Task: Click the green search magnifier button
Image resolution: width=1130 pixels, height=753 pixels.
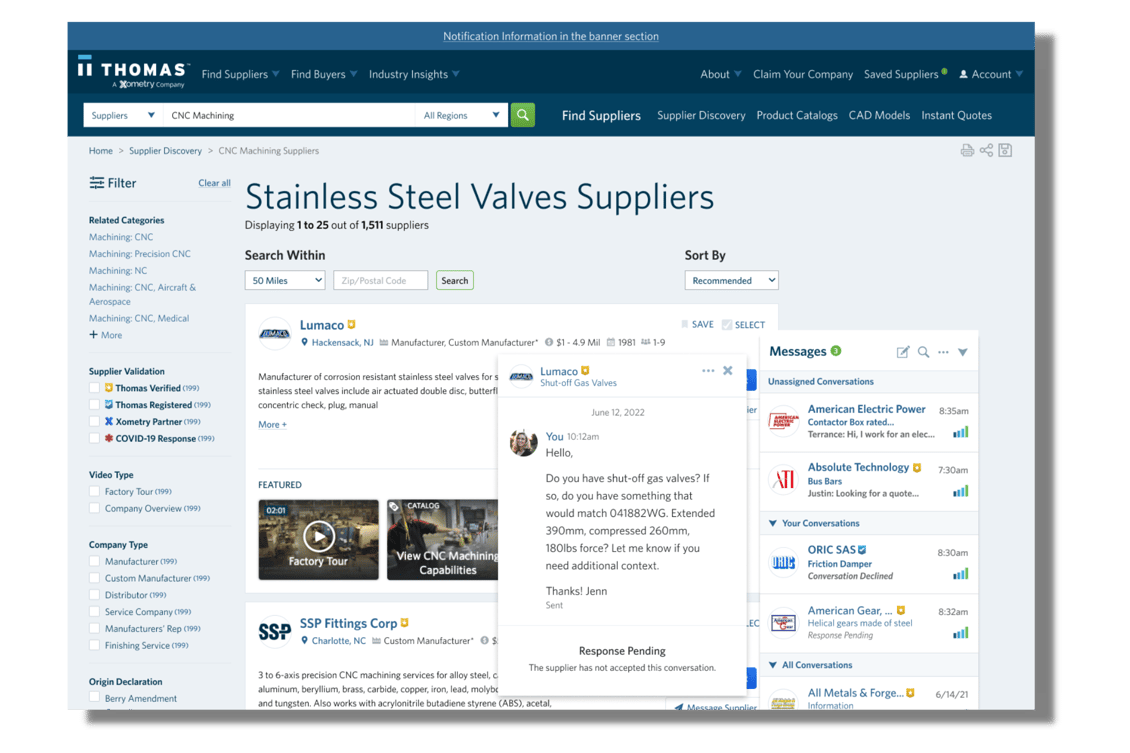Action: click(522, 115)
